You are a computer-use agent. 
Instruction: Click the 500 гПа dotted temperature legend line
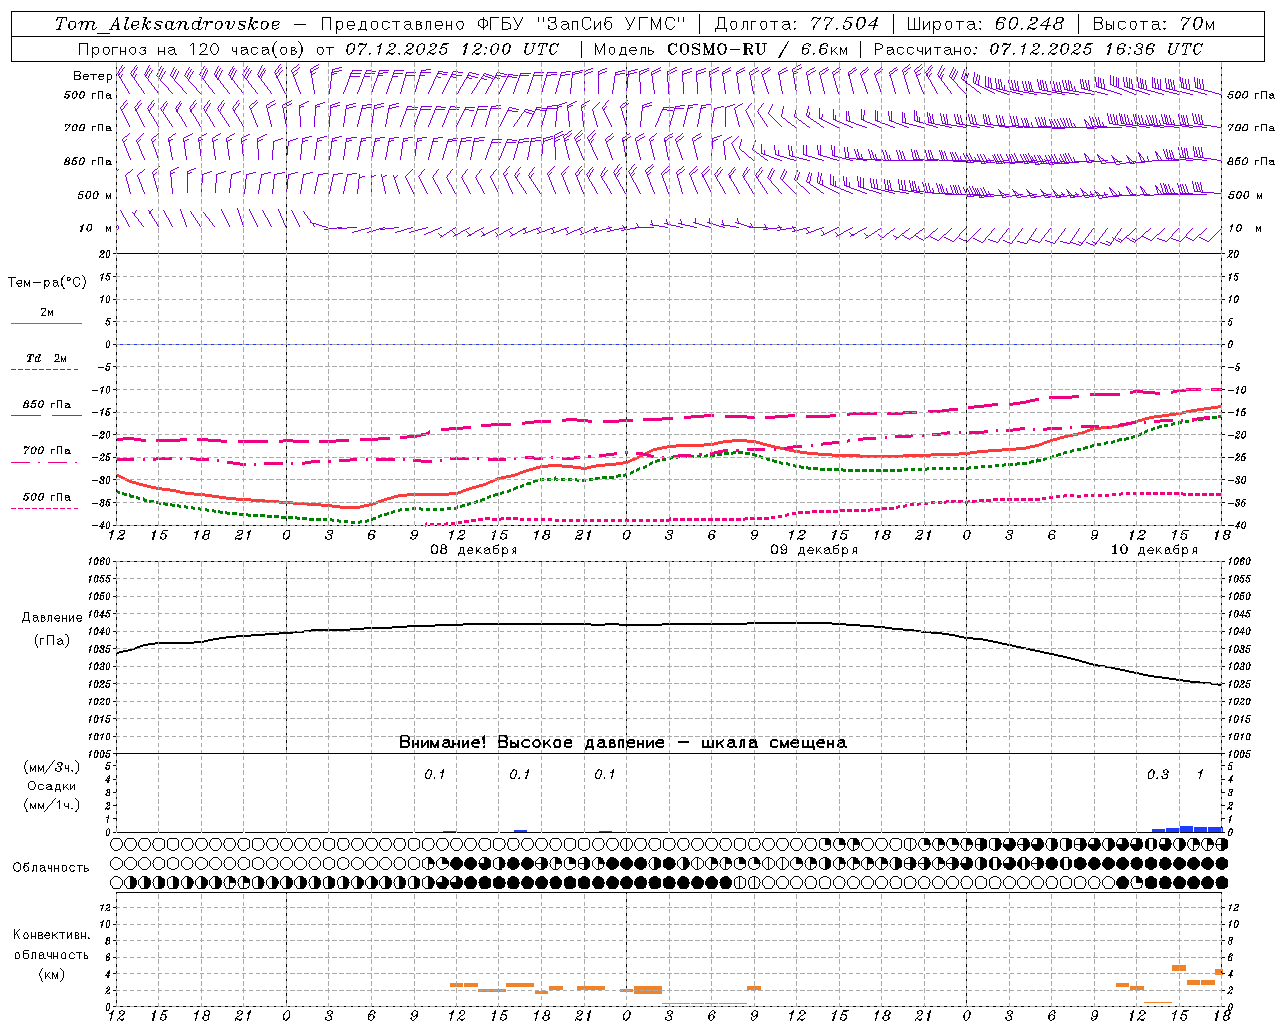(46, 508)
